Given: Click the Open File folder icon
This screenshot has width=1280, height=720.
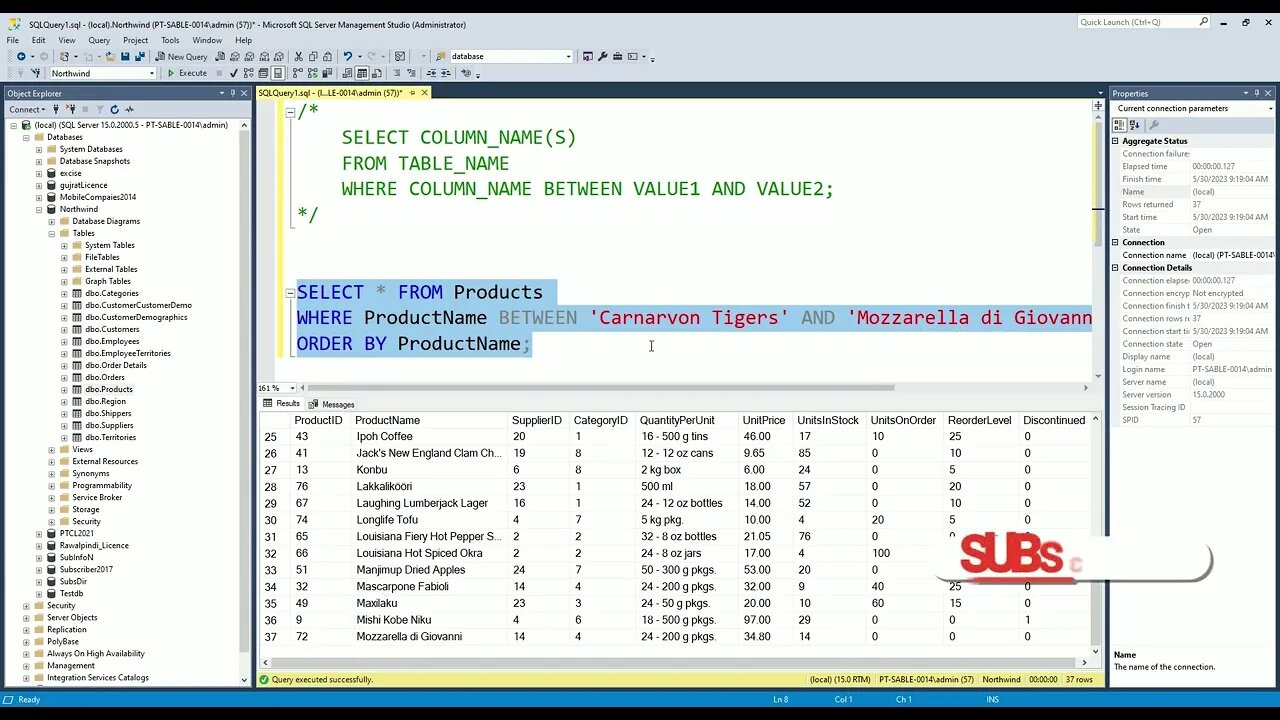Looking at the screenshot, I should (110, 57).
